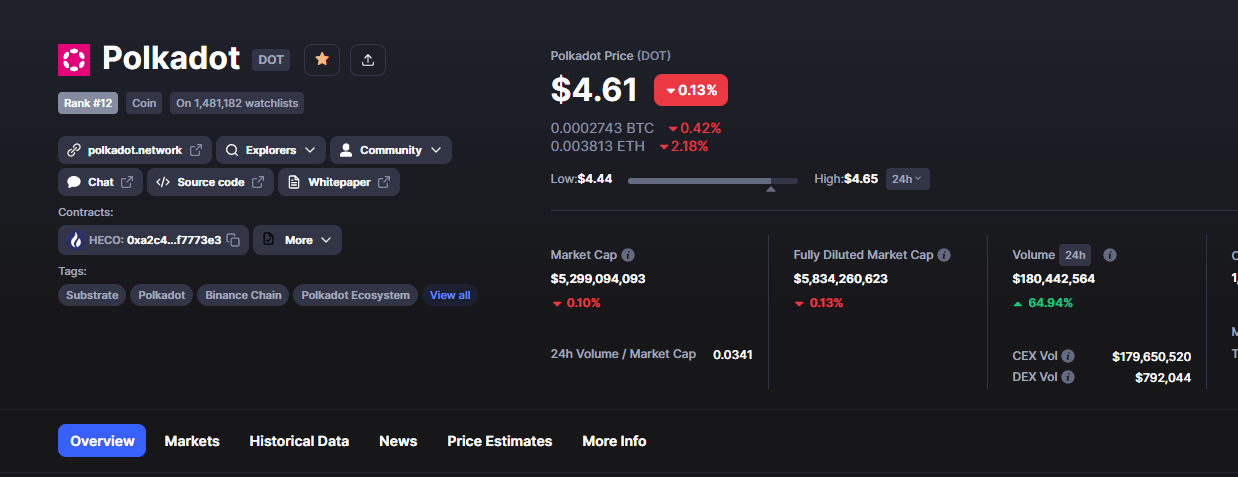Show Fully Diluted Market Cap info icon
The width and height of the screenshot is (1238, 477).
(x=944, y=255)
